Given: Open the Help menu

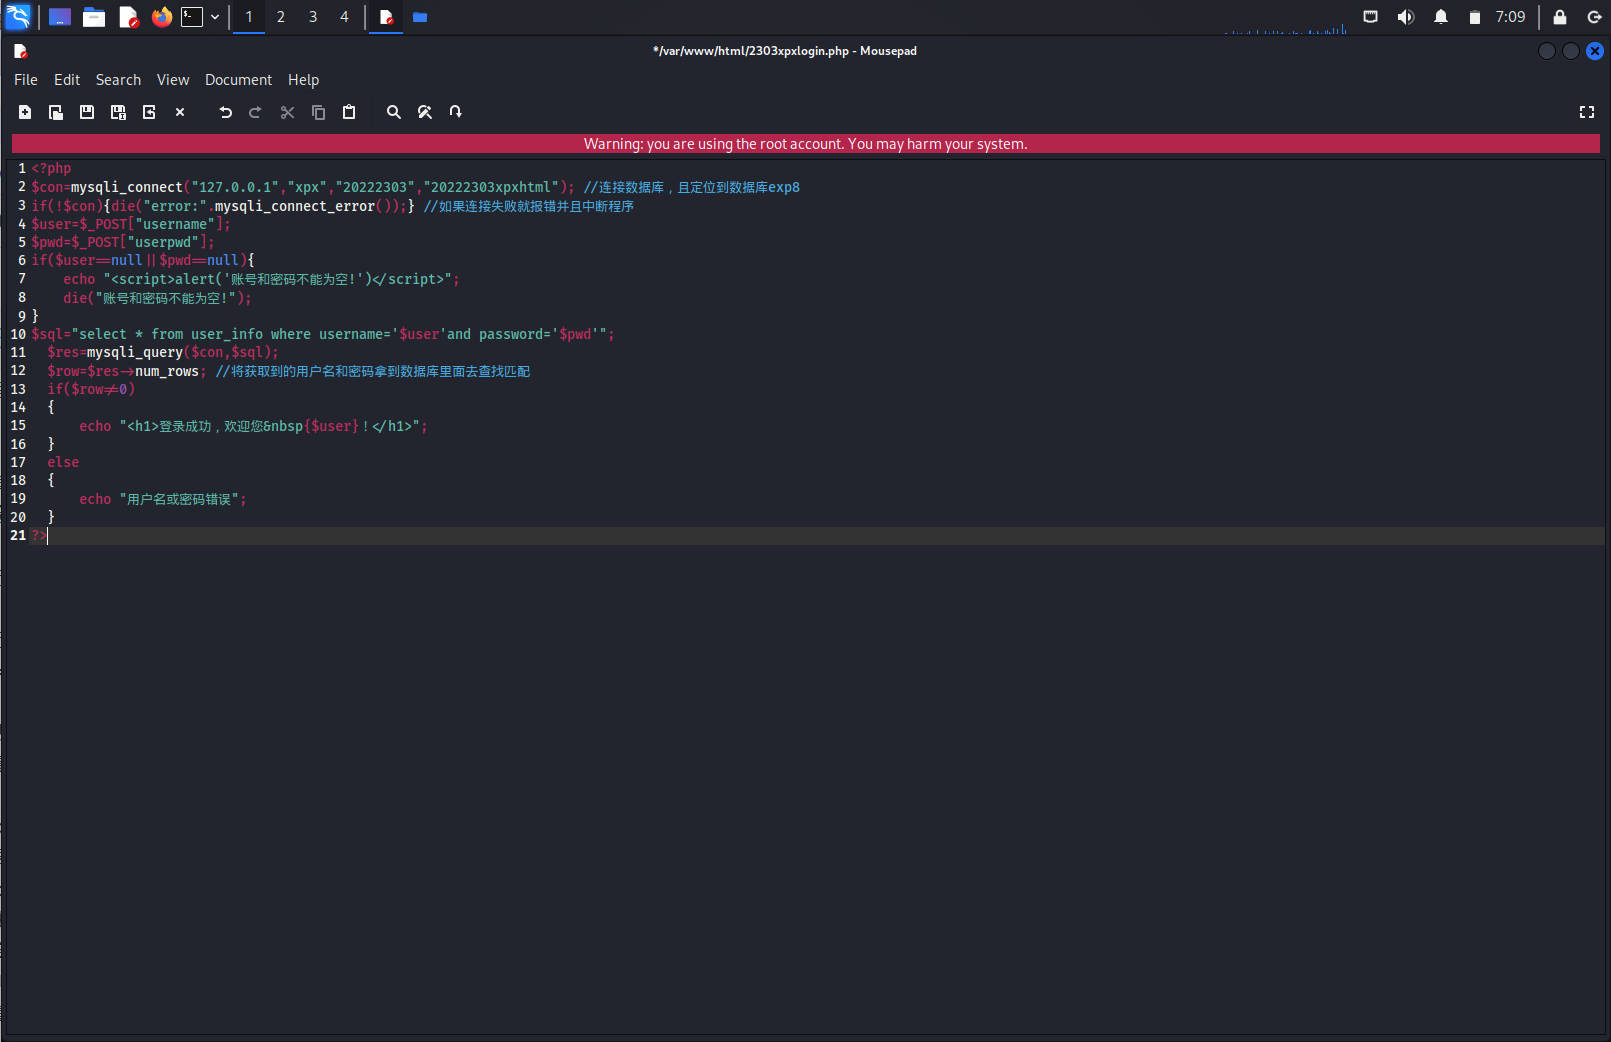Looking at the screenshot, I should tap(304, 80).
